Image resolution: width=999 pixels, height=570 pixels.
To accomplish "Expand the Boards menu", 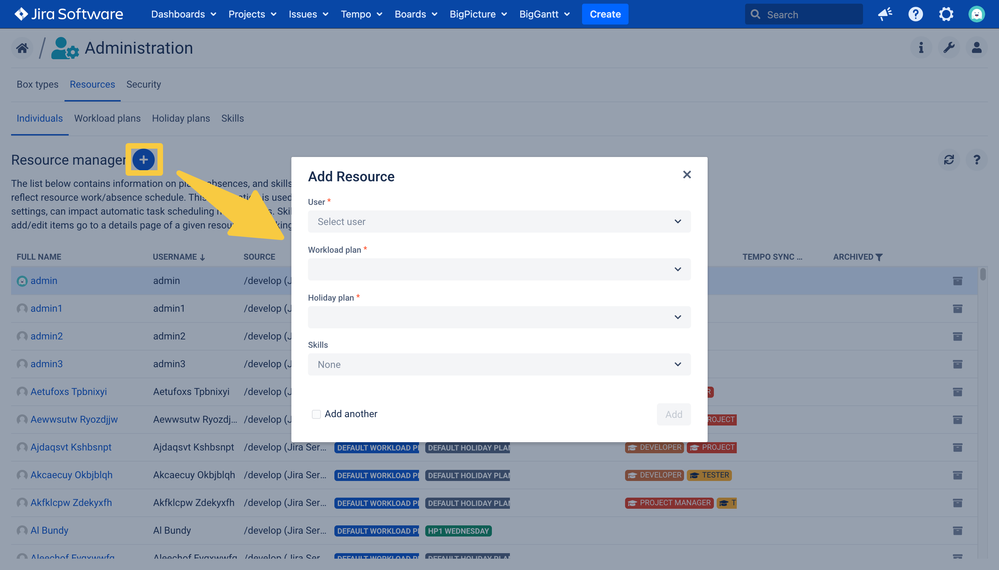I will 416,14.
